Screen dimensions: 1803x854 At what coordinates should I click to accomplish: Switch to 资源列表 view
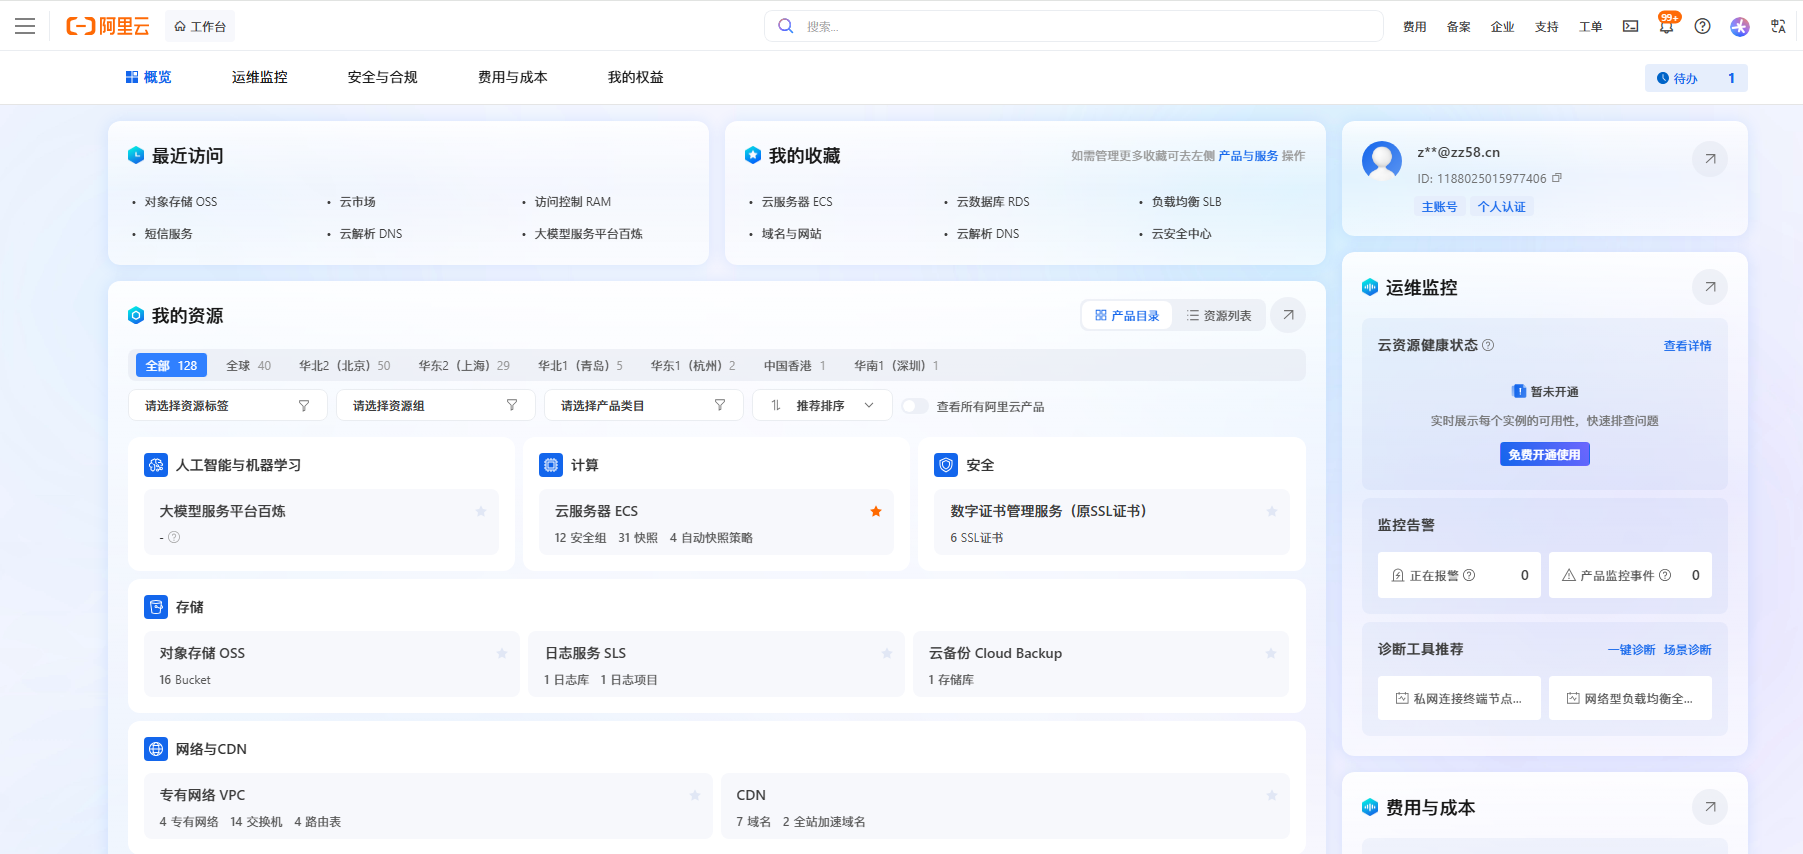[x=1219, y=315]
